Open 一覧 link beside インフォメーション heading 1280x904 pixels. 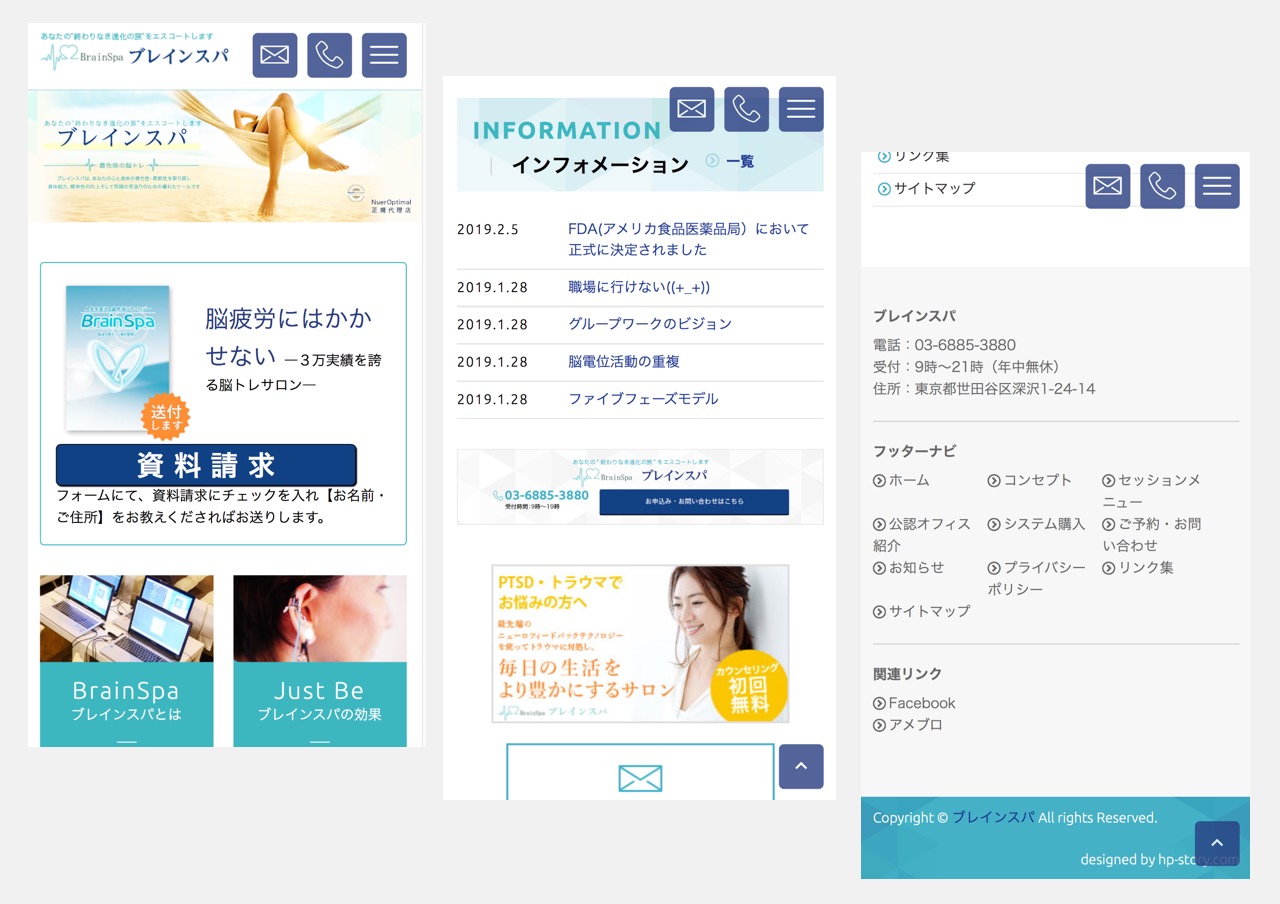coord(731,161)
